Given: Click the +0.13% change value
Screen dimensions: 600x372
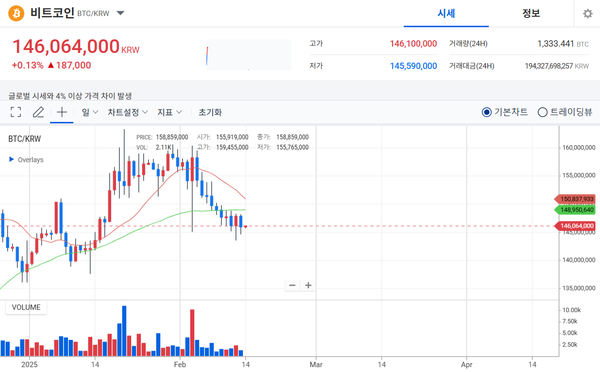Looking at the screenshot, I should pos(28,65).
